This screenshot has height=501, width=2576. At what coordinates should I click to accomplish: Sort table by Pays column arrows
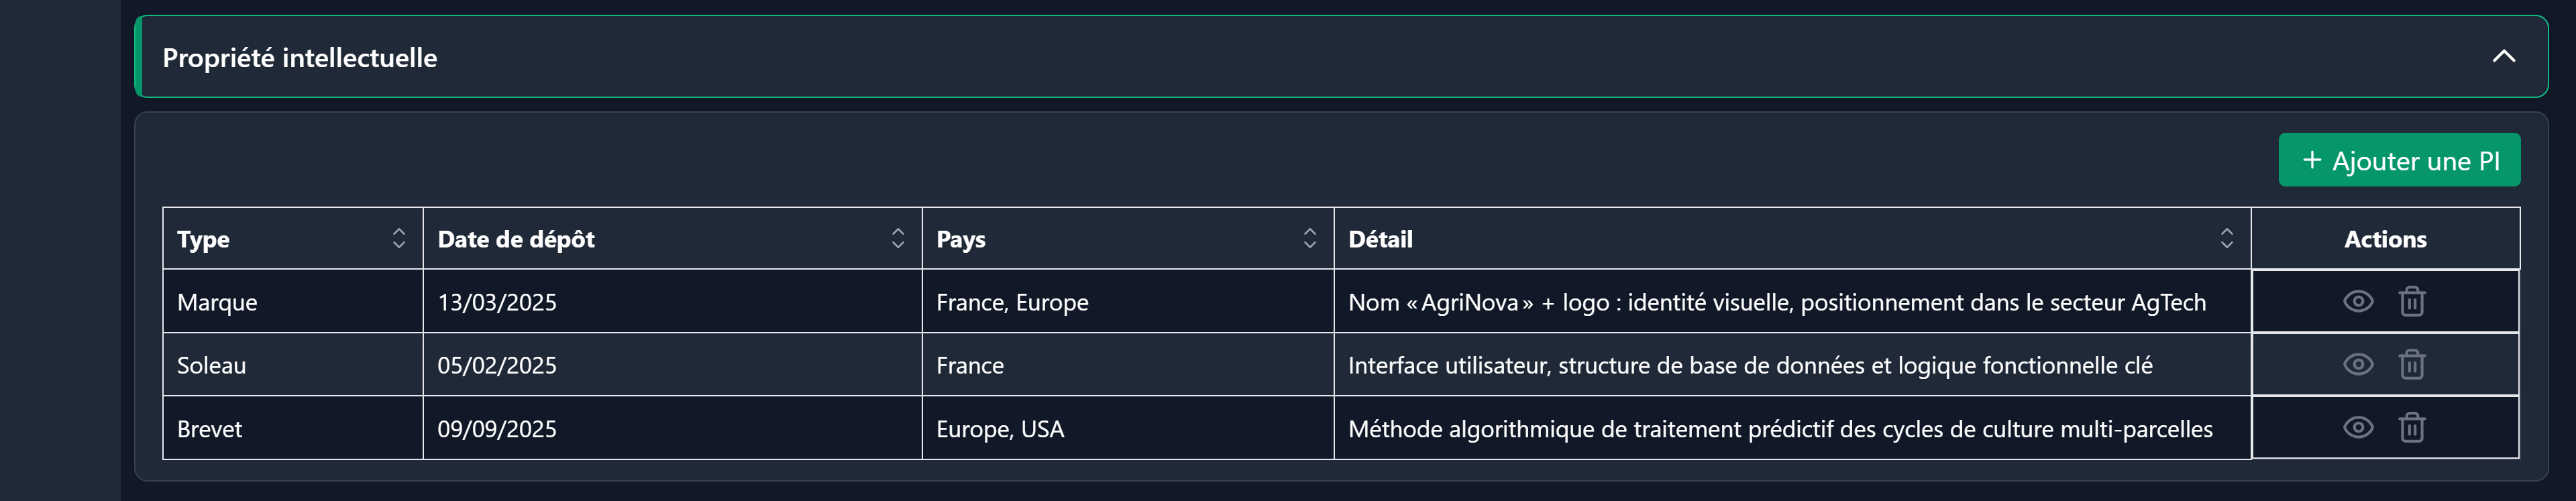(x=1309, y=238)
